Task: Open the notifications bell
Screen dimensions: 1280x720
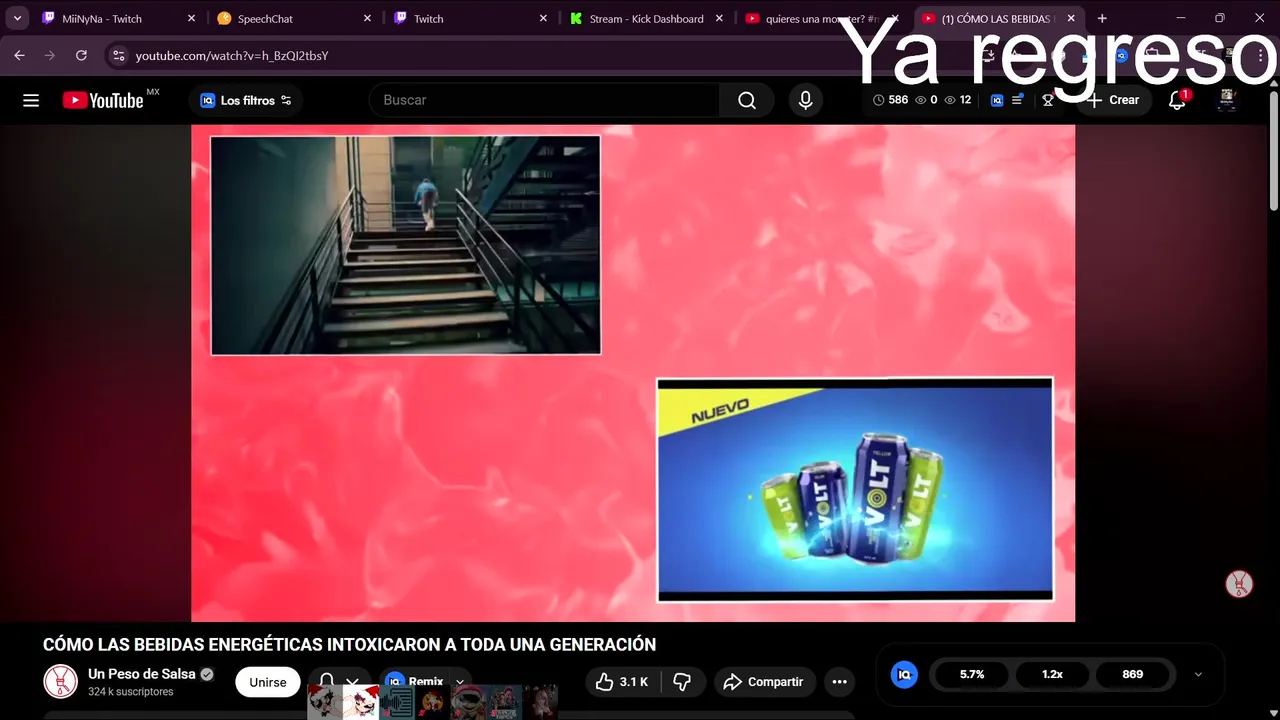Action: pos(1177,100)
